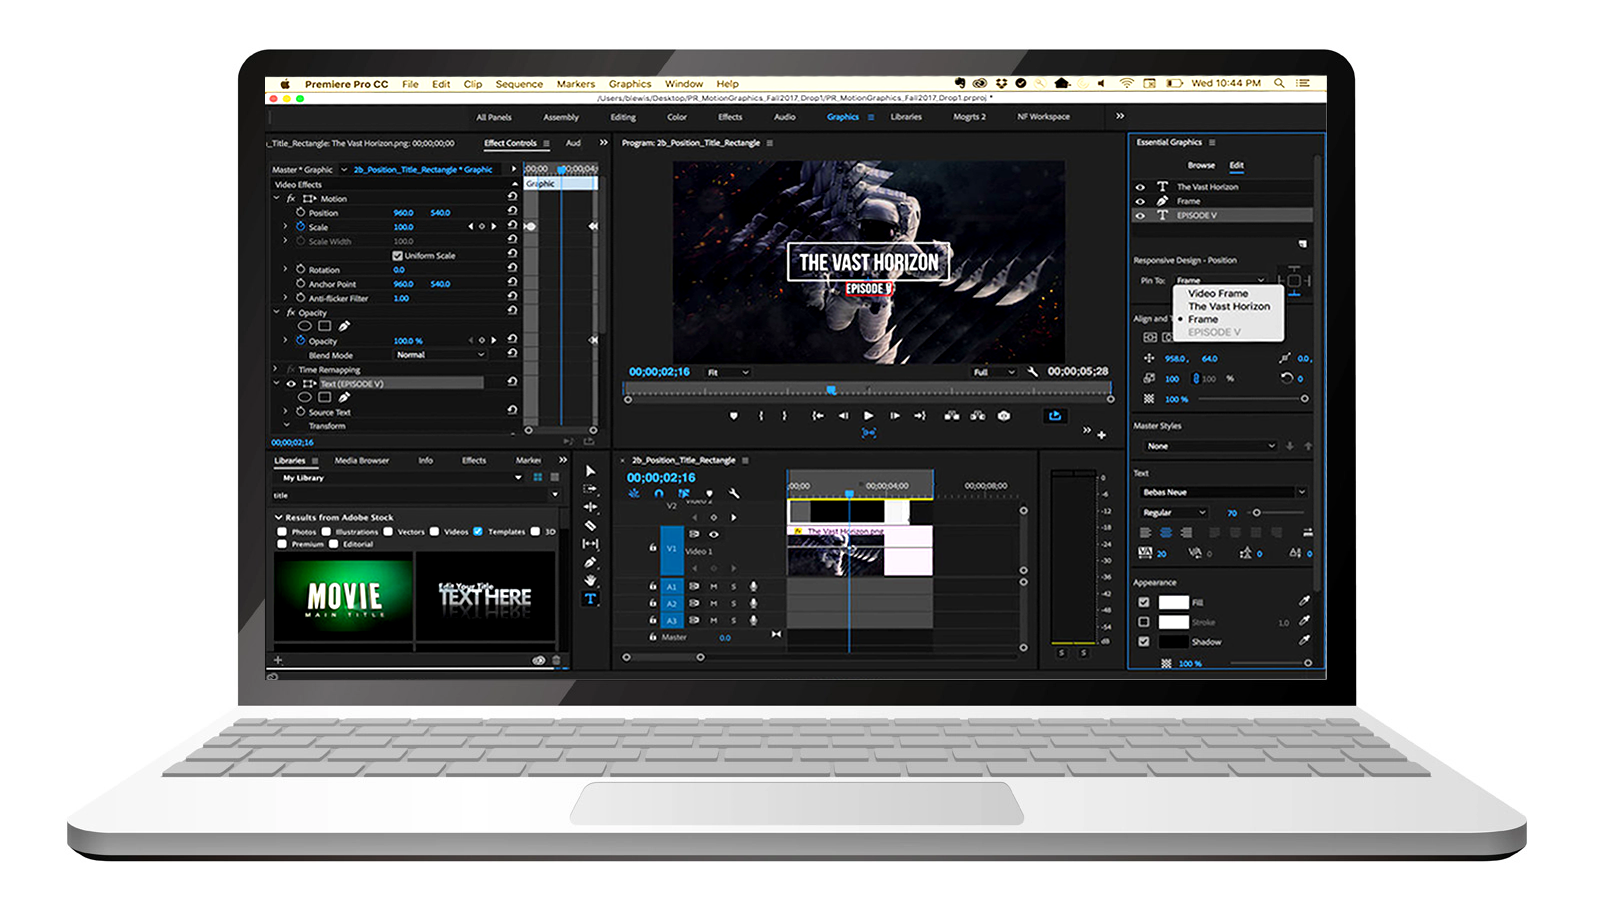Toggle the Scale stopwatch animation icon
Image resolution: width=1600 pixels, height=924 pixels.
300,227
